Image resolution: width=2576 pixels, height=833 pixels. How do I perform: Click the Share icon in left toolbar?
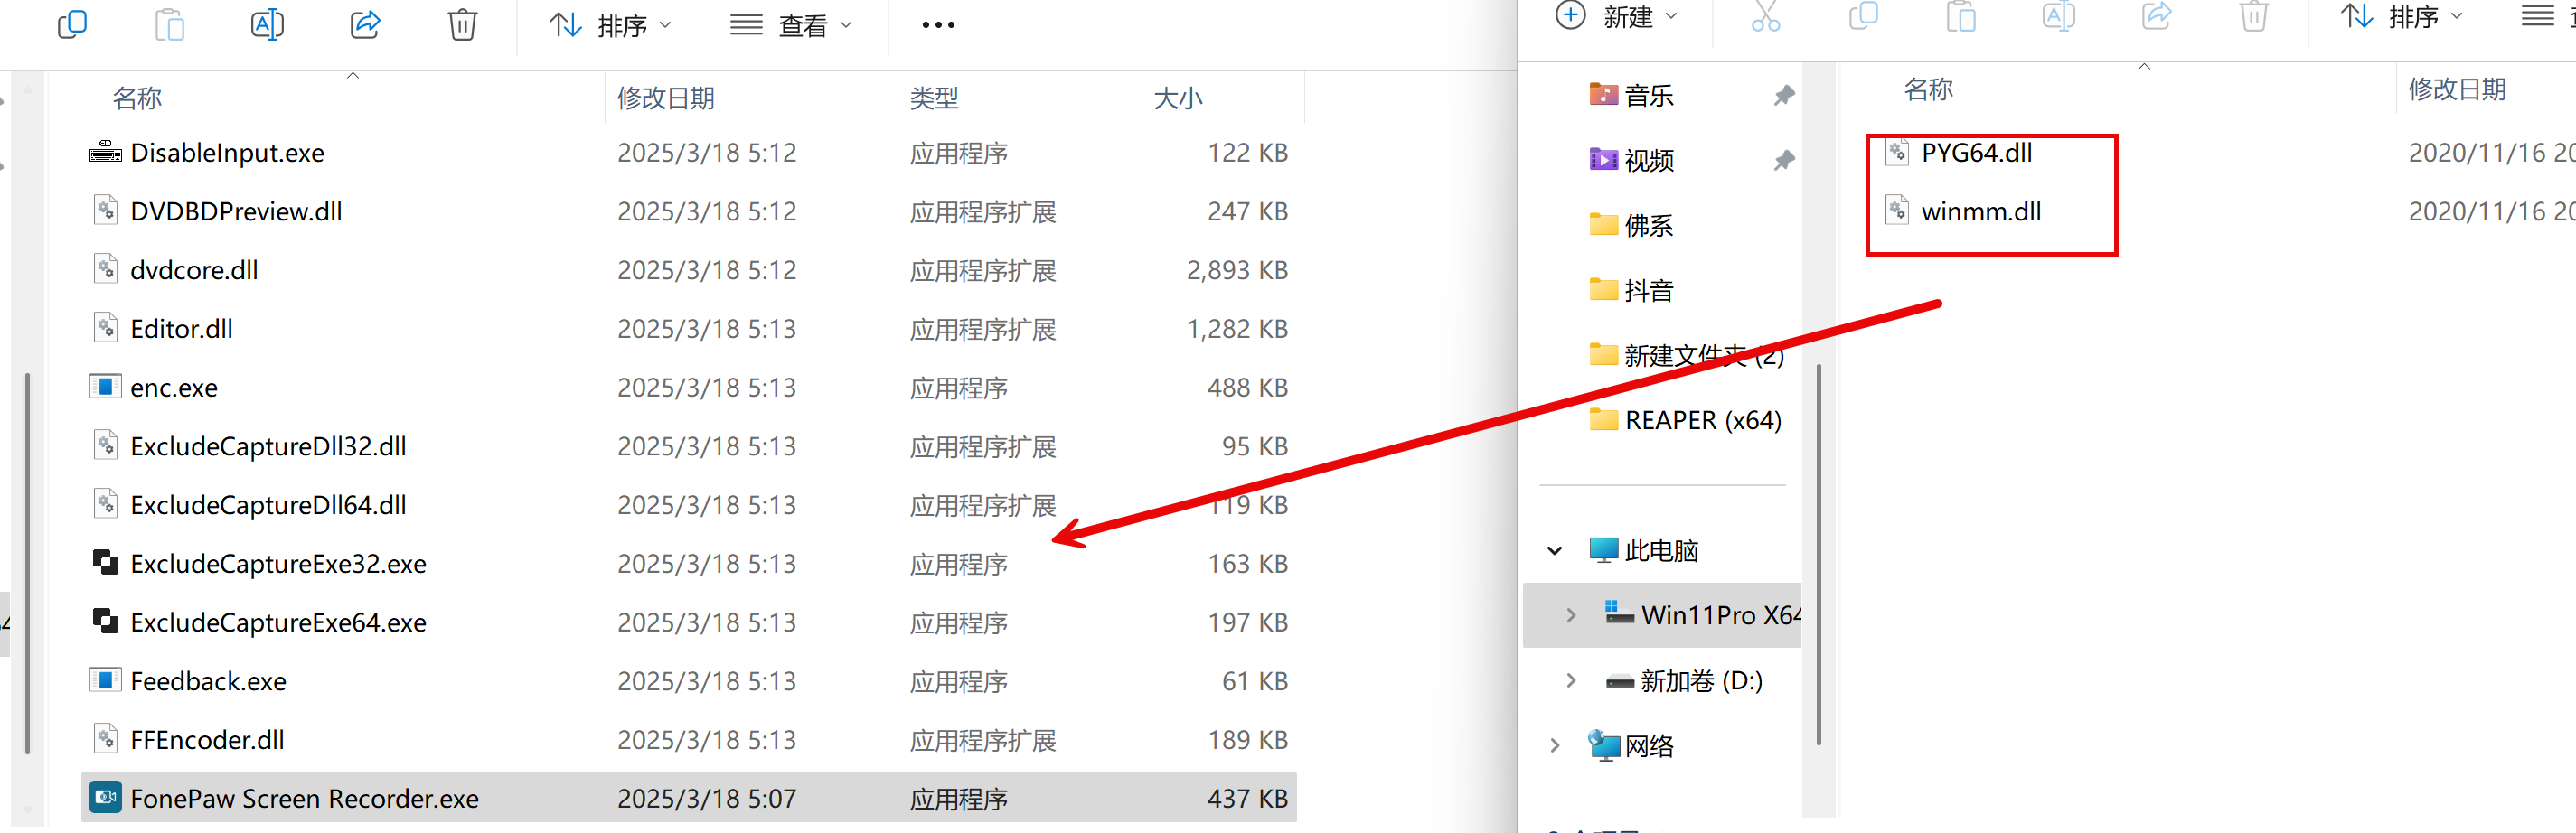[365, 24]
